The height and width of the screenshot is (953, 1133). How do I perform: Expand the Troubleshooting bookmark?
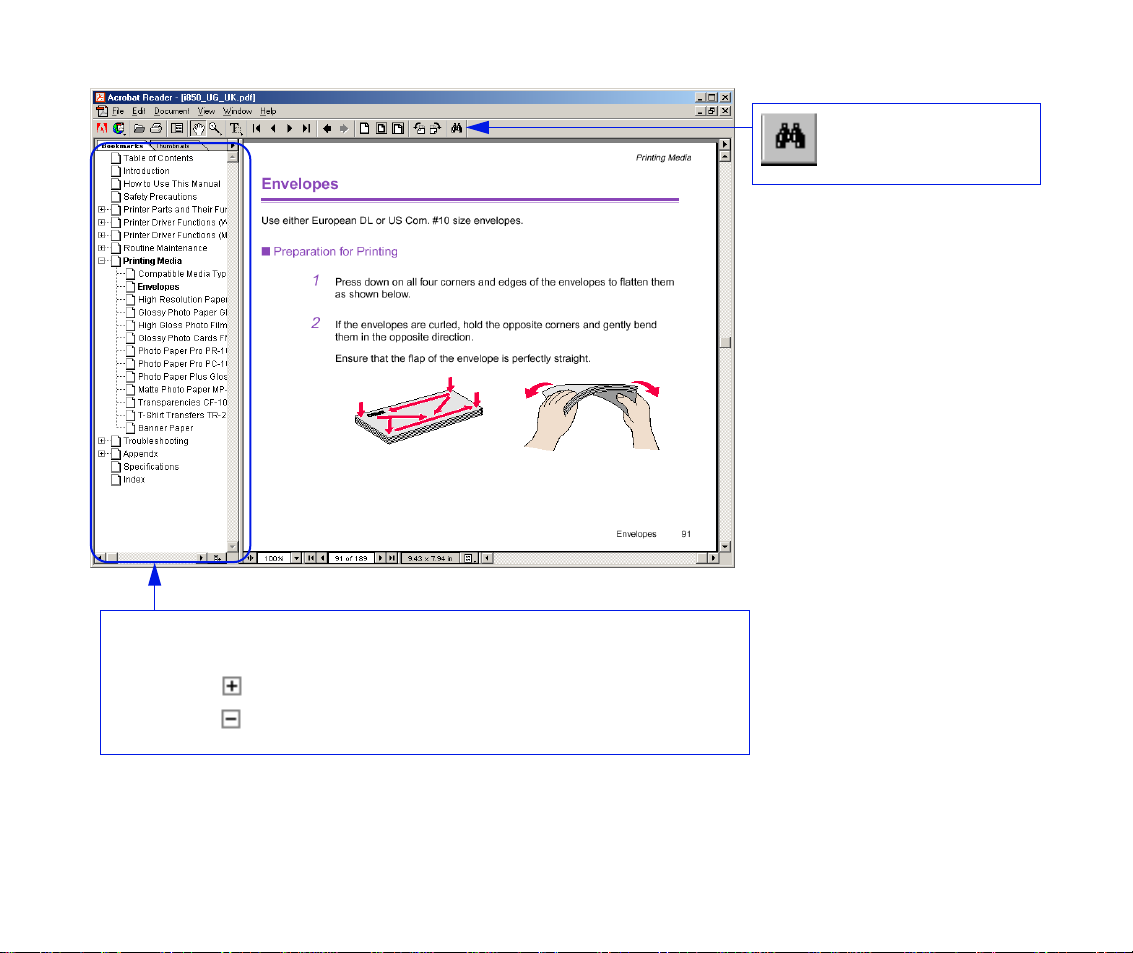click(x=102, y=441)
